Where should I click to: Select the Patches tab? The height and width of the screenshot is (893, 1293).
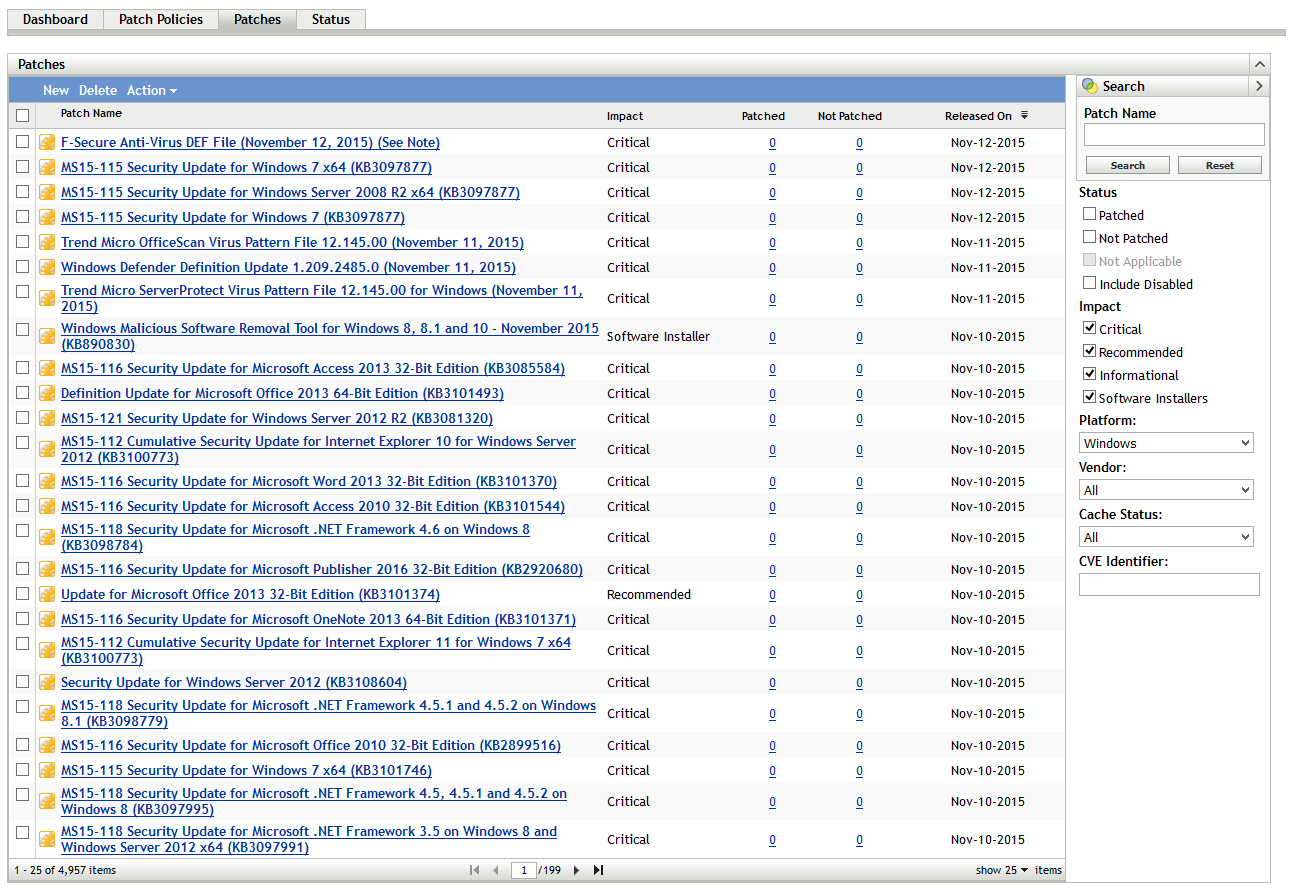pyautogui.click(x=258, y=19)
